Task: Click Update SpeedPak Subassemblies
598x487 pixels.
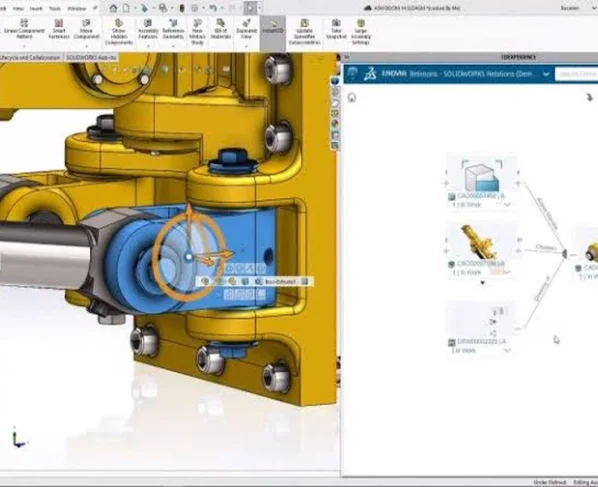Action: pos(304,32)
